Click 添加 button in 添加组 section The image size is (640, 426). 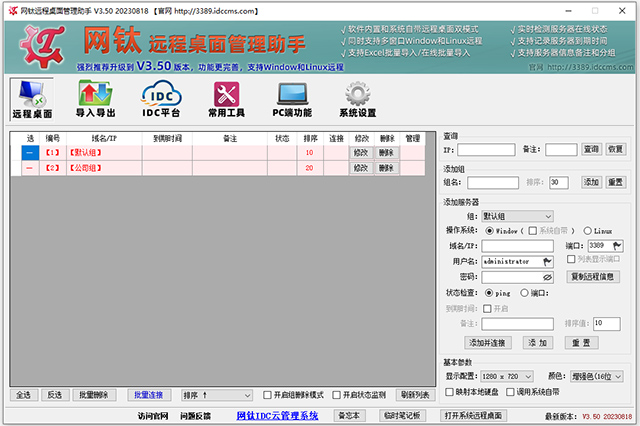click(591, 182)
